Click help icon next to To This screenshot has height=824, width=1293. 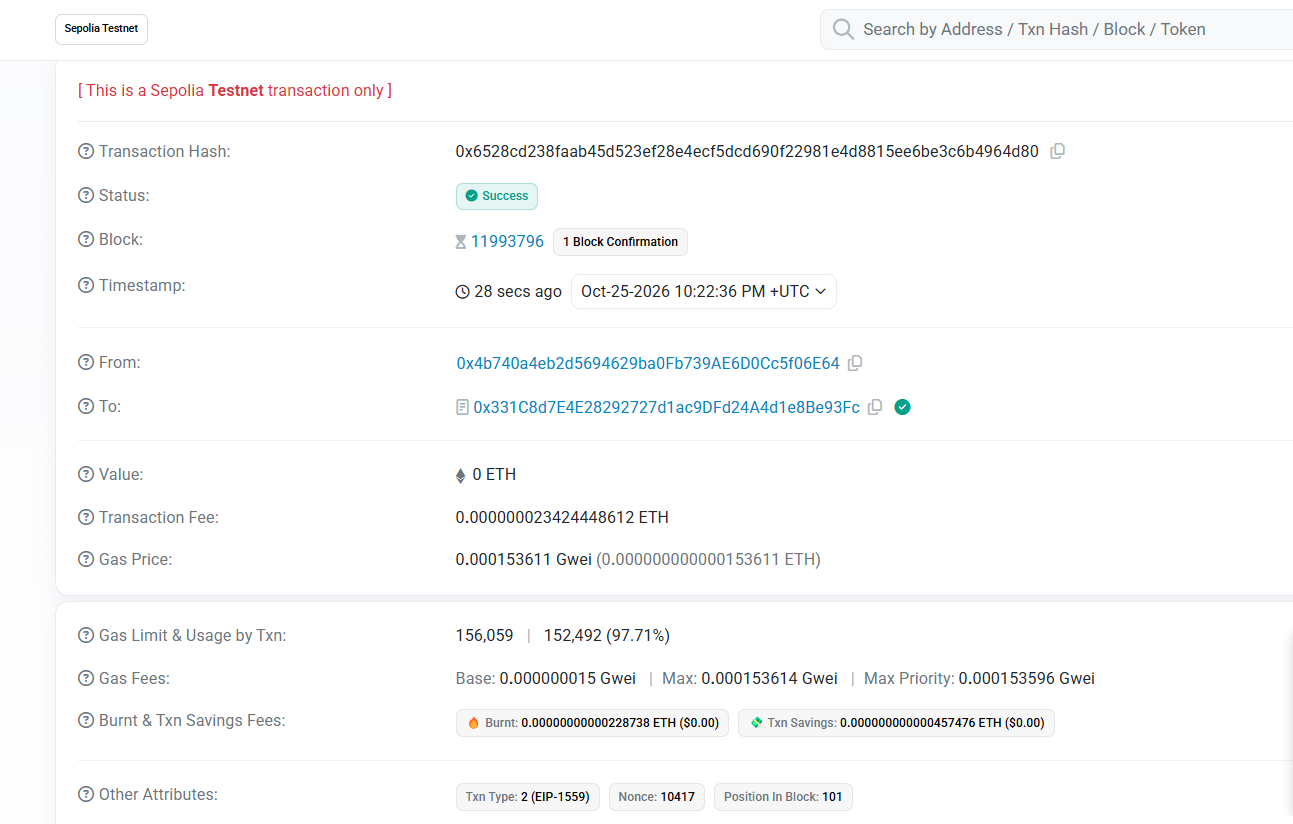pos(86,407)
